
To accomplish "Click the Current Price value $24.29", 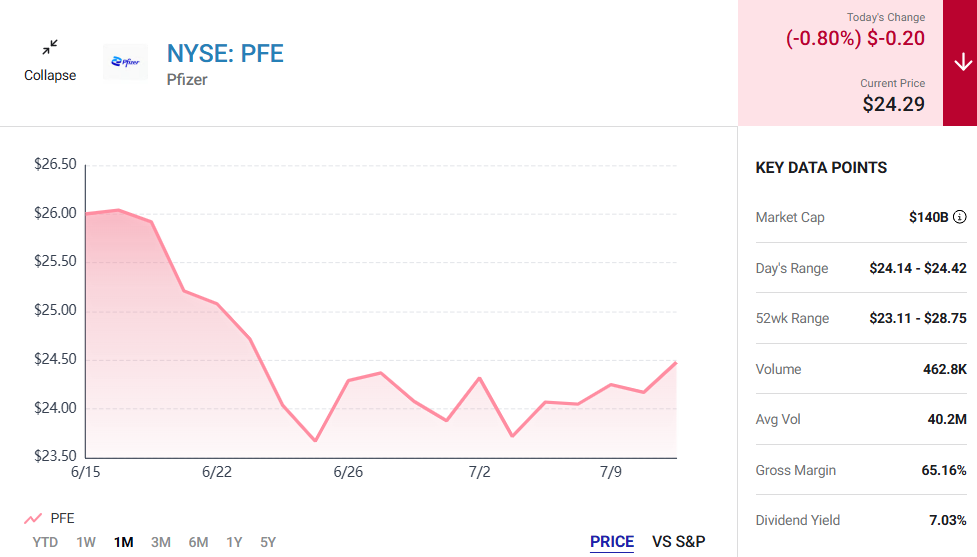I will pos(894,104).
